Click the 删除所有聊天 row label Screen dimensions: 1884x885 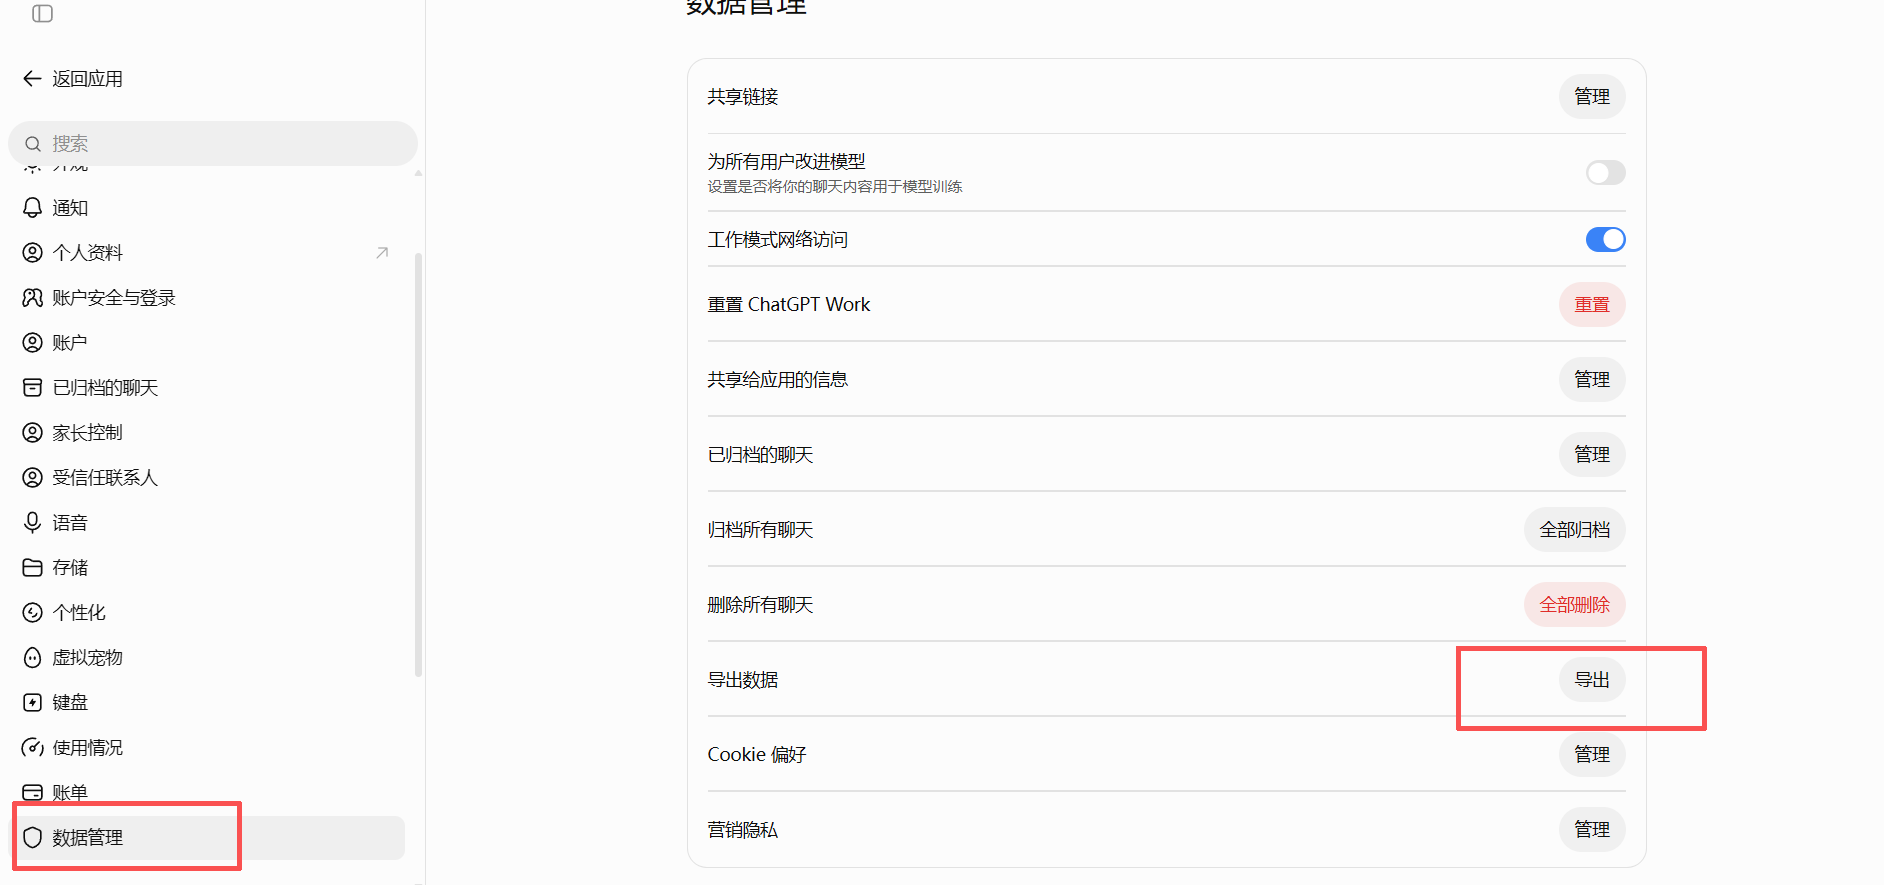click(760, 605)
